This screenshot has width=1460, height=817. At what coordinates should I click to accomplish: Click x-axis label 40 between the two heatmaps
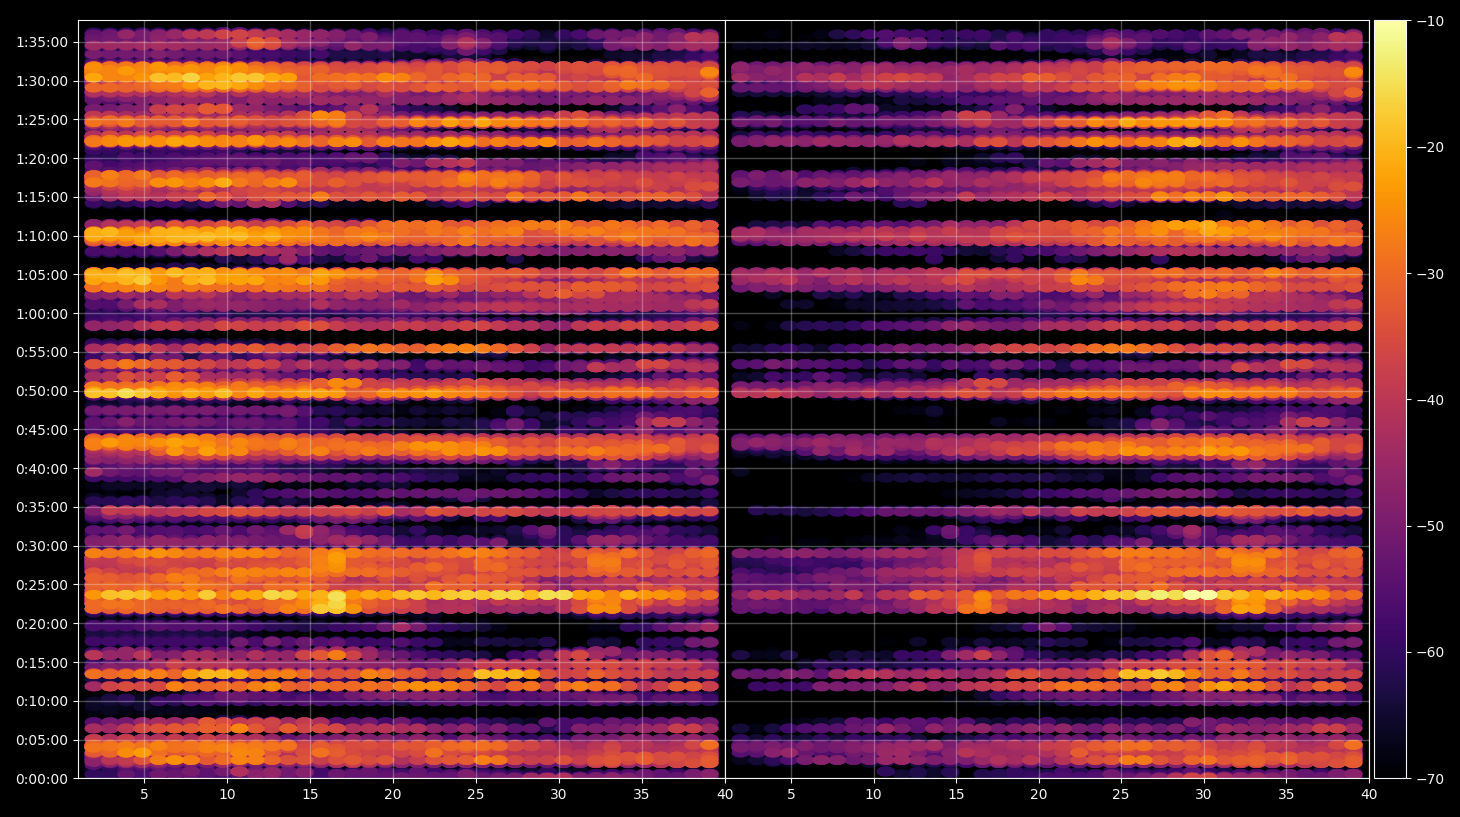tap(725, 795)
